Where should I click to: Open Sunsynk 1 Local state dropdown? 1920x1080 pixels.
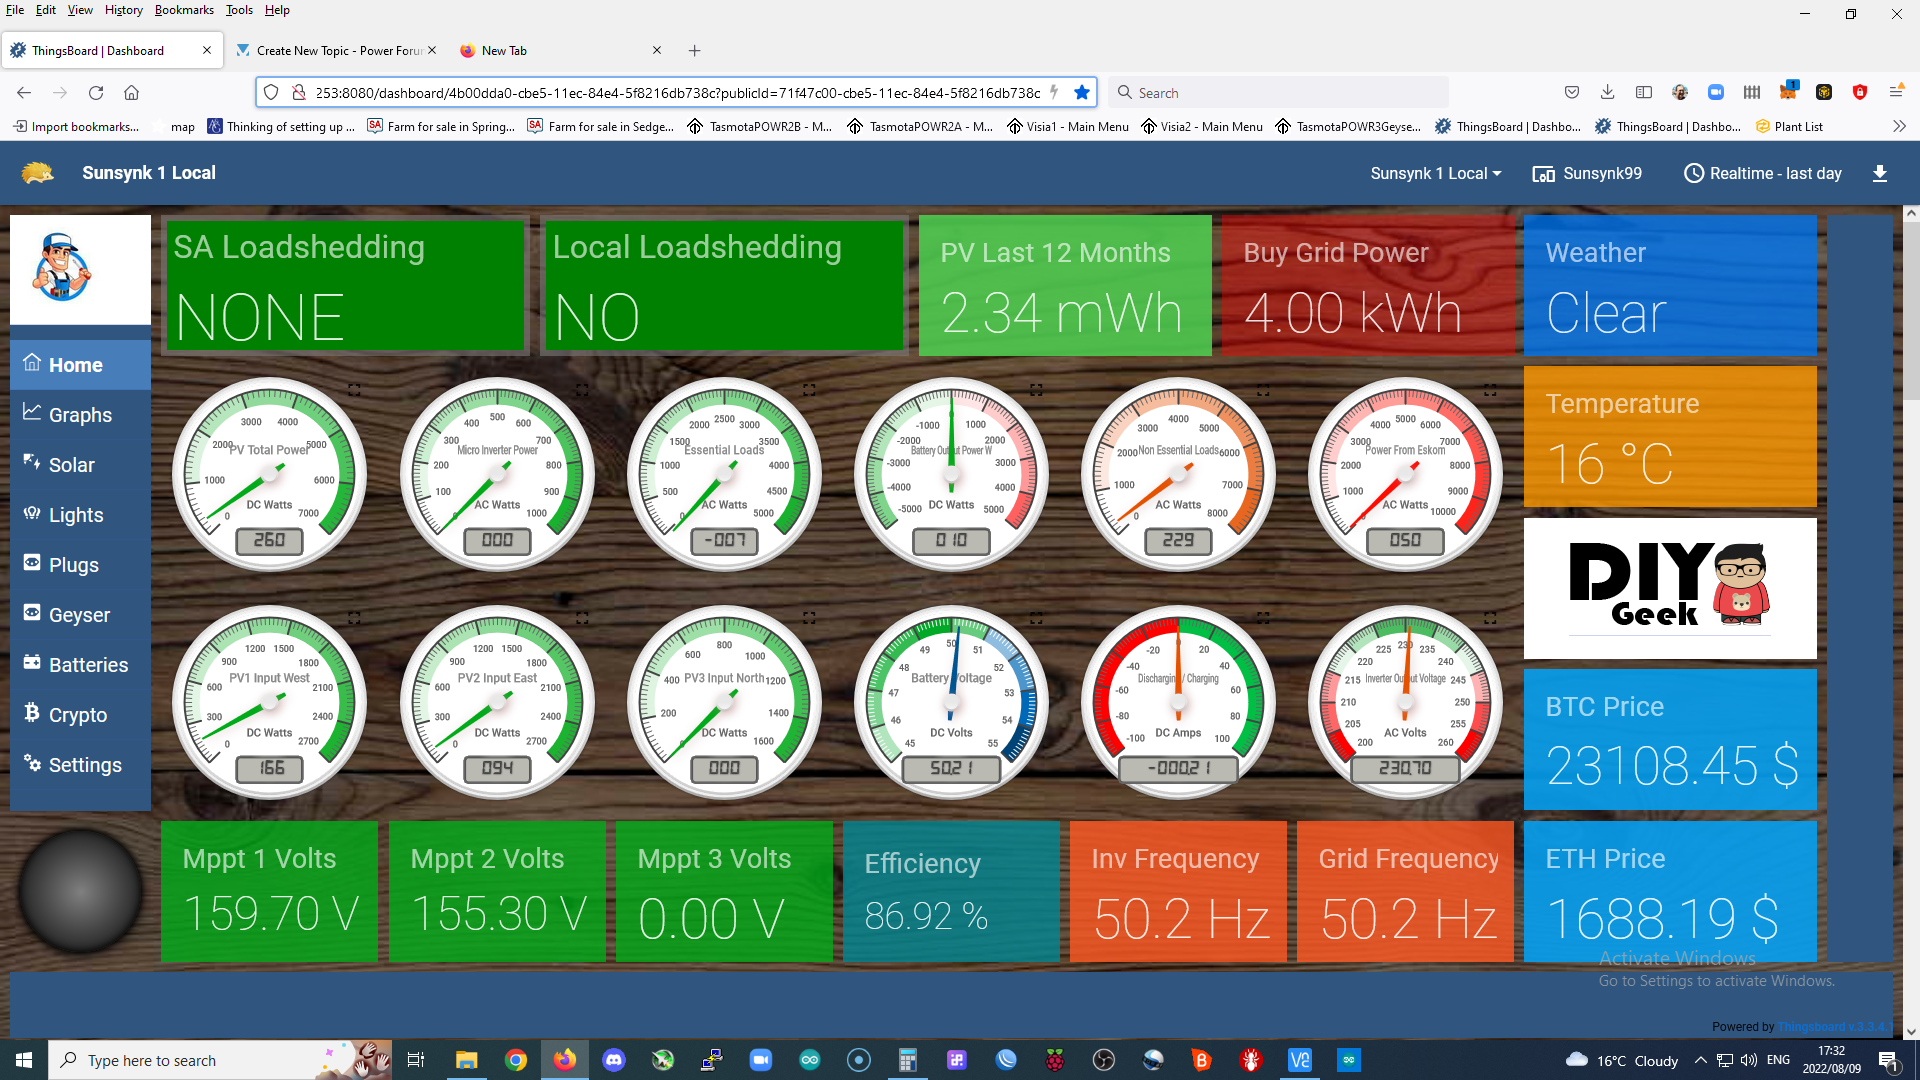tap(1435, 173)
